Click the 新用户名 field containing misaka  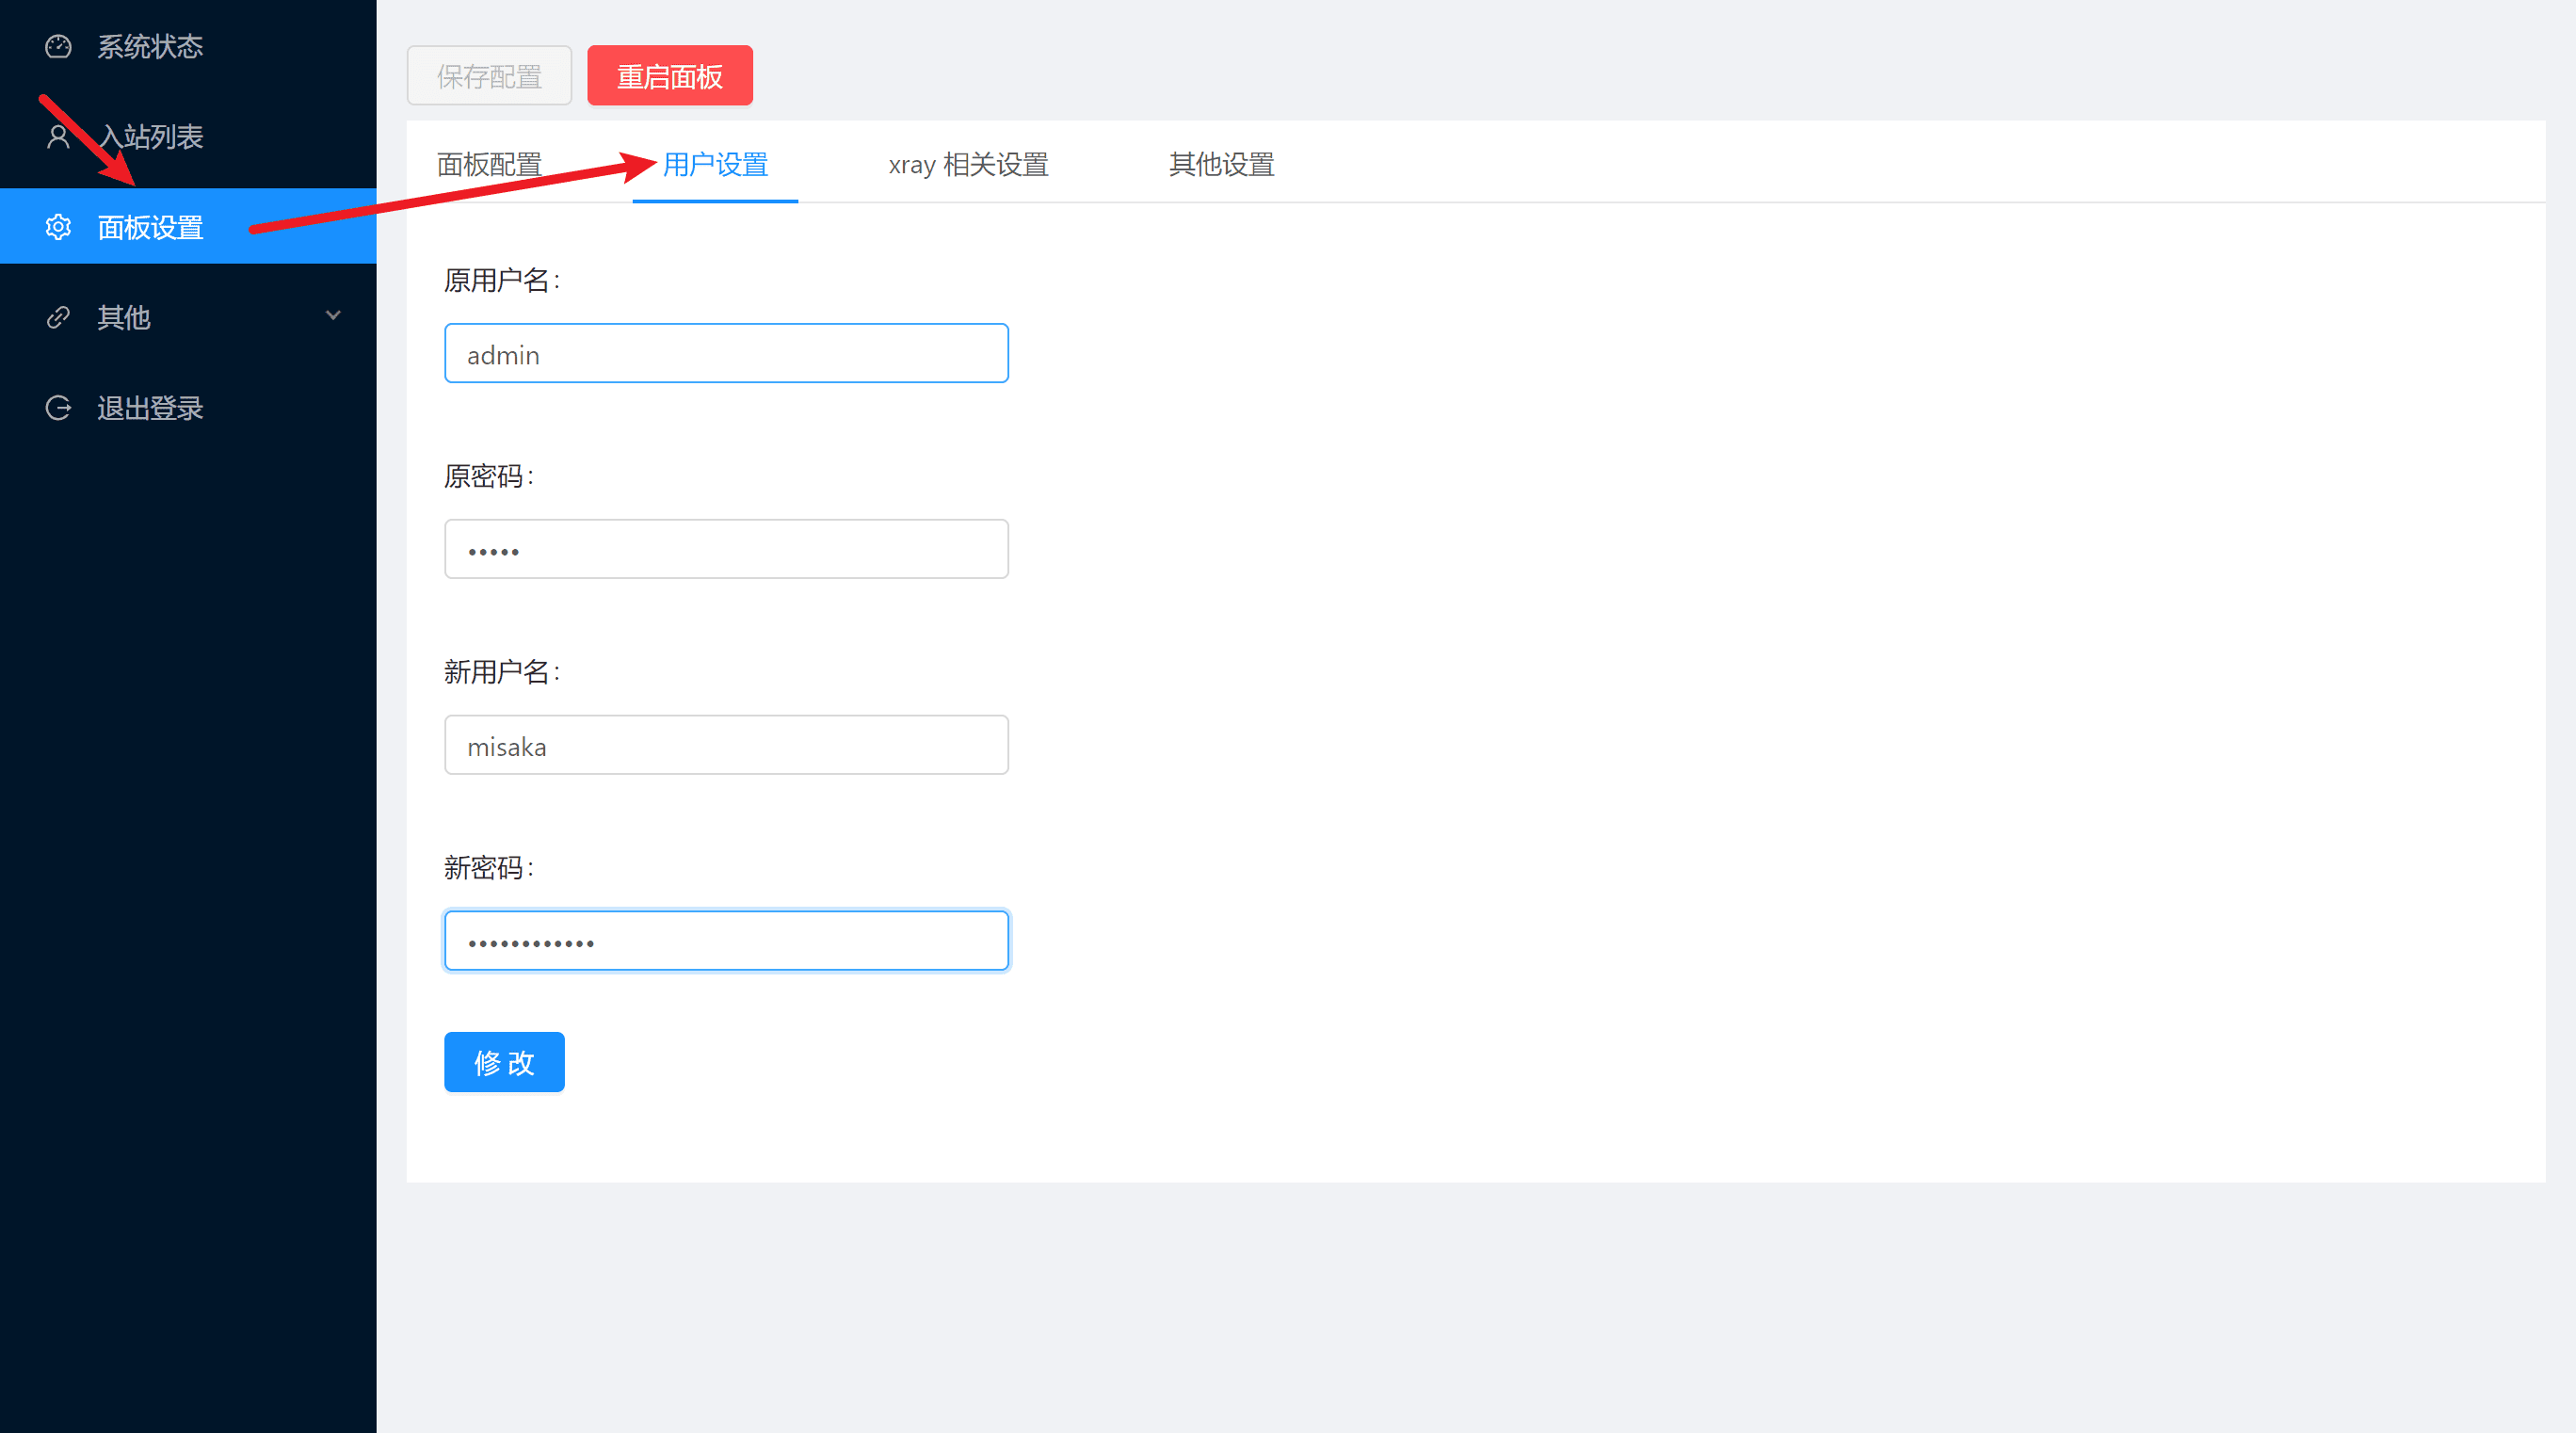pos(725,744)
